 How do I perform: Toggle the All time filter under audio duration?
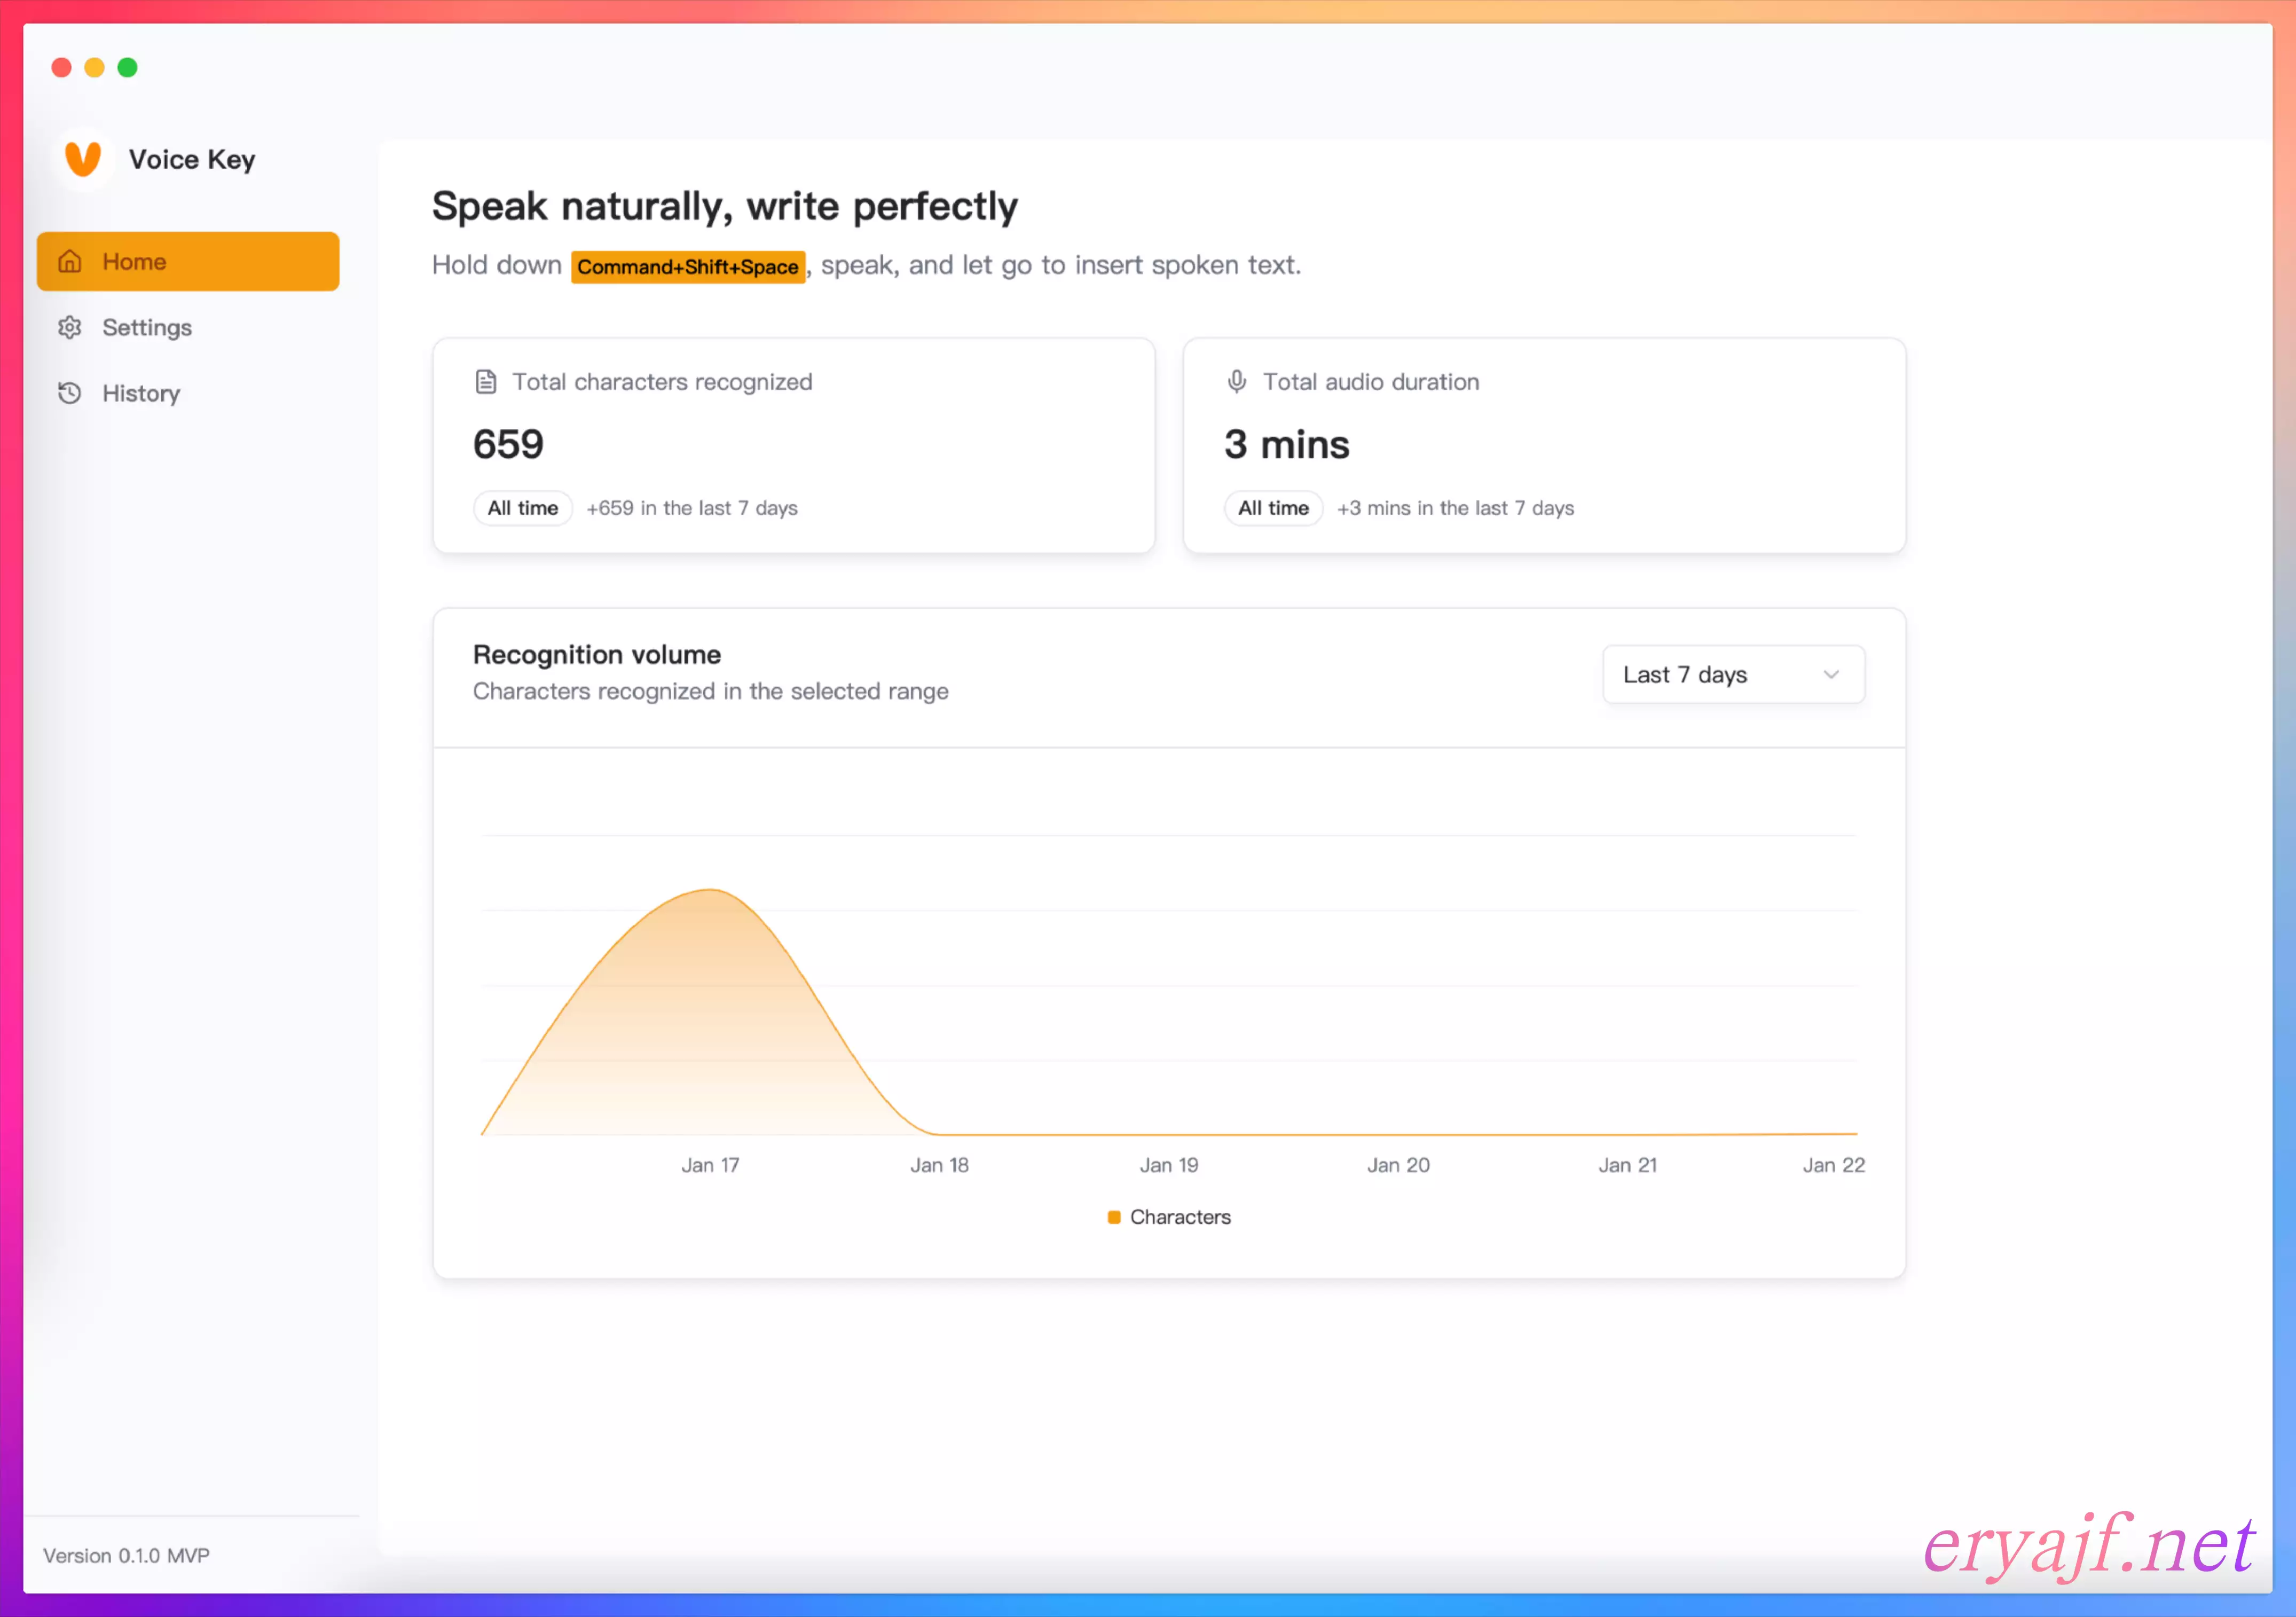coord(1272,508)
